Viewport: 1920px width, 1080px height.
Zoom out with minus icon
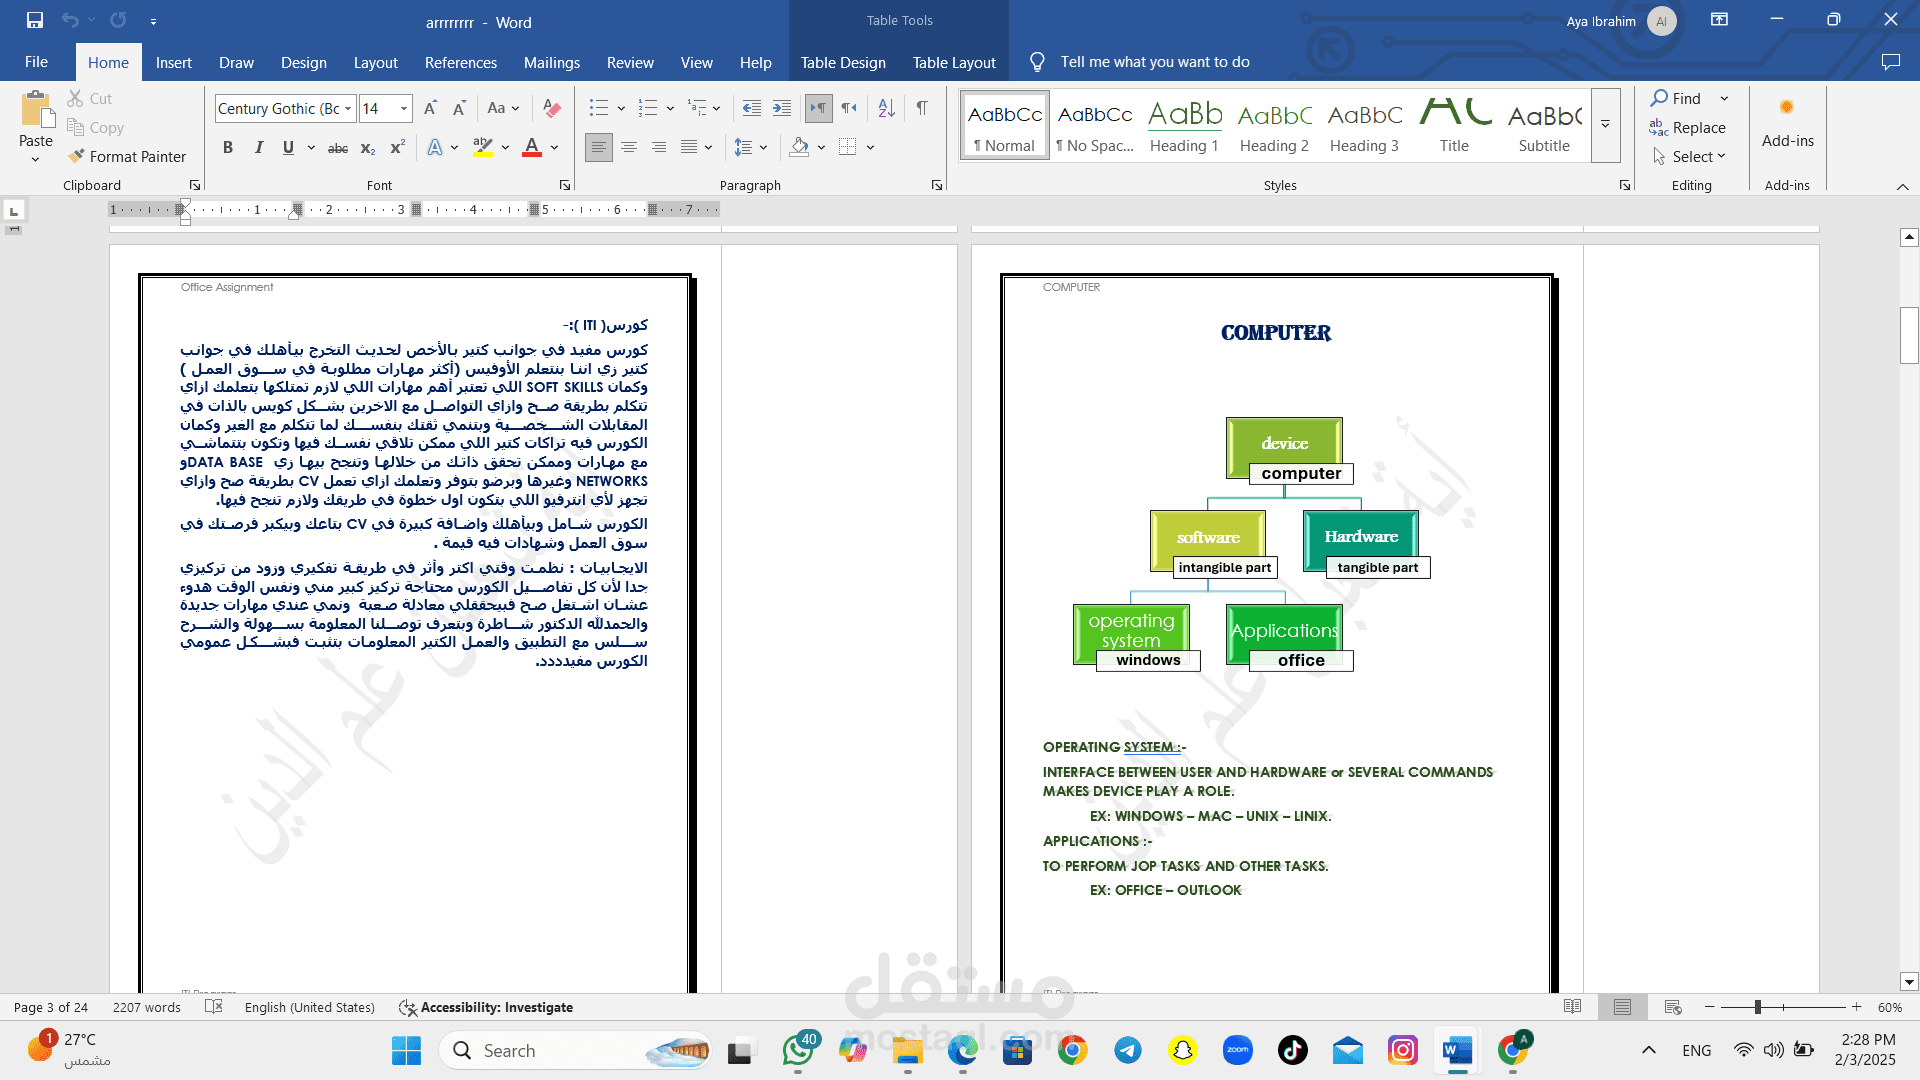pyautogui.click(x=1710, y=1007)
